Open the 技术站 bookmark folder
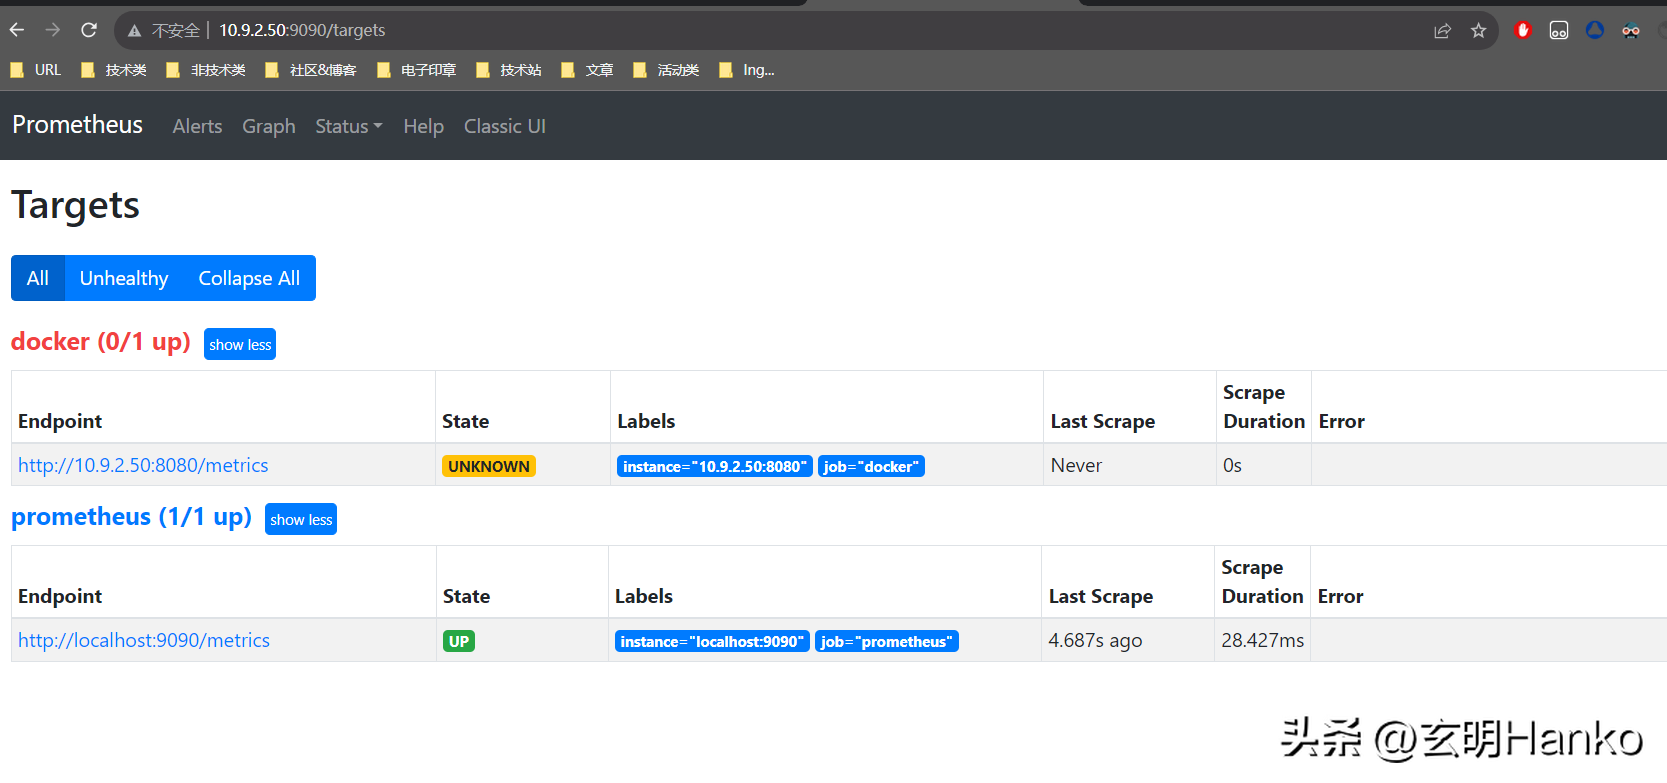The width and height of the screenshot is (1667, 783). click(509, 70)
